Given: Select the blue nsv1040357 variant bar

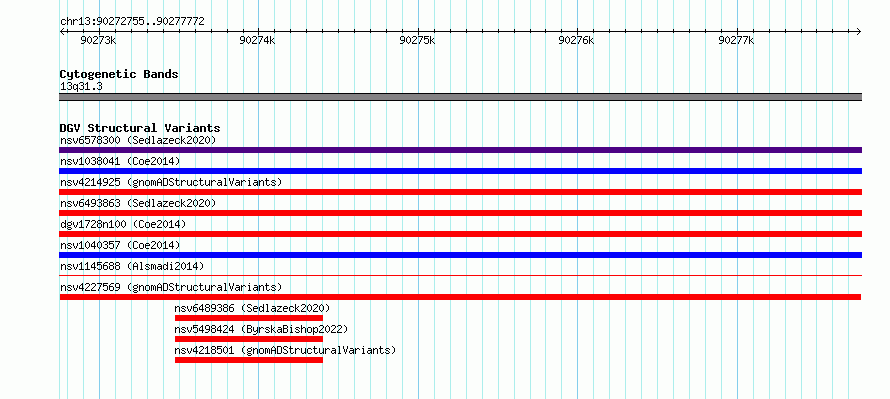Looking at the screenshot, I should pos(460,255).
